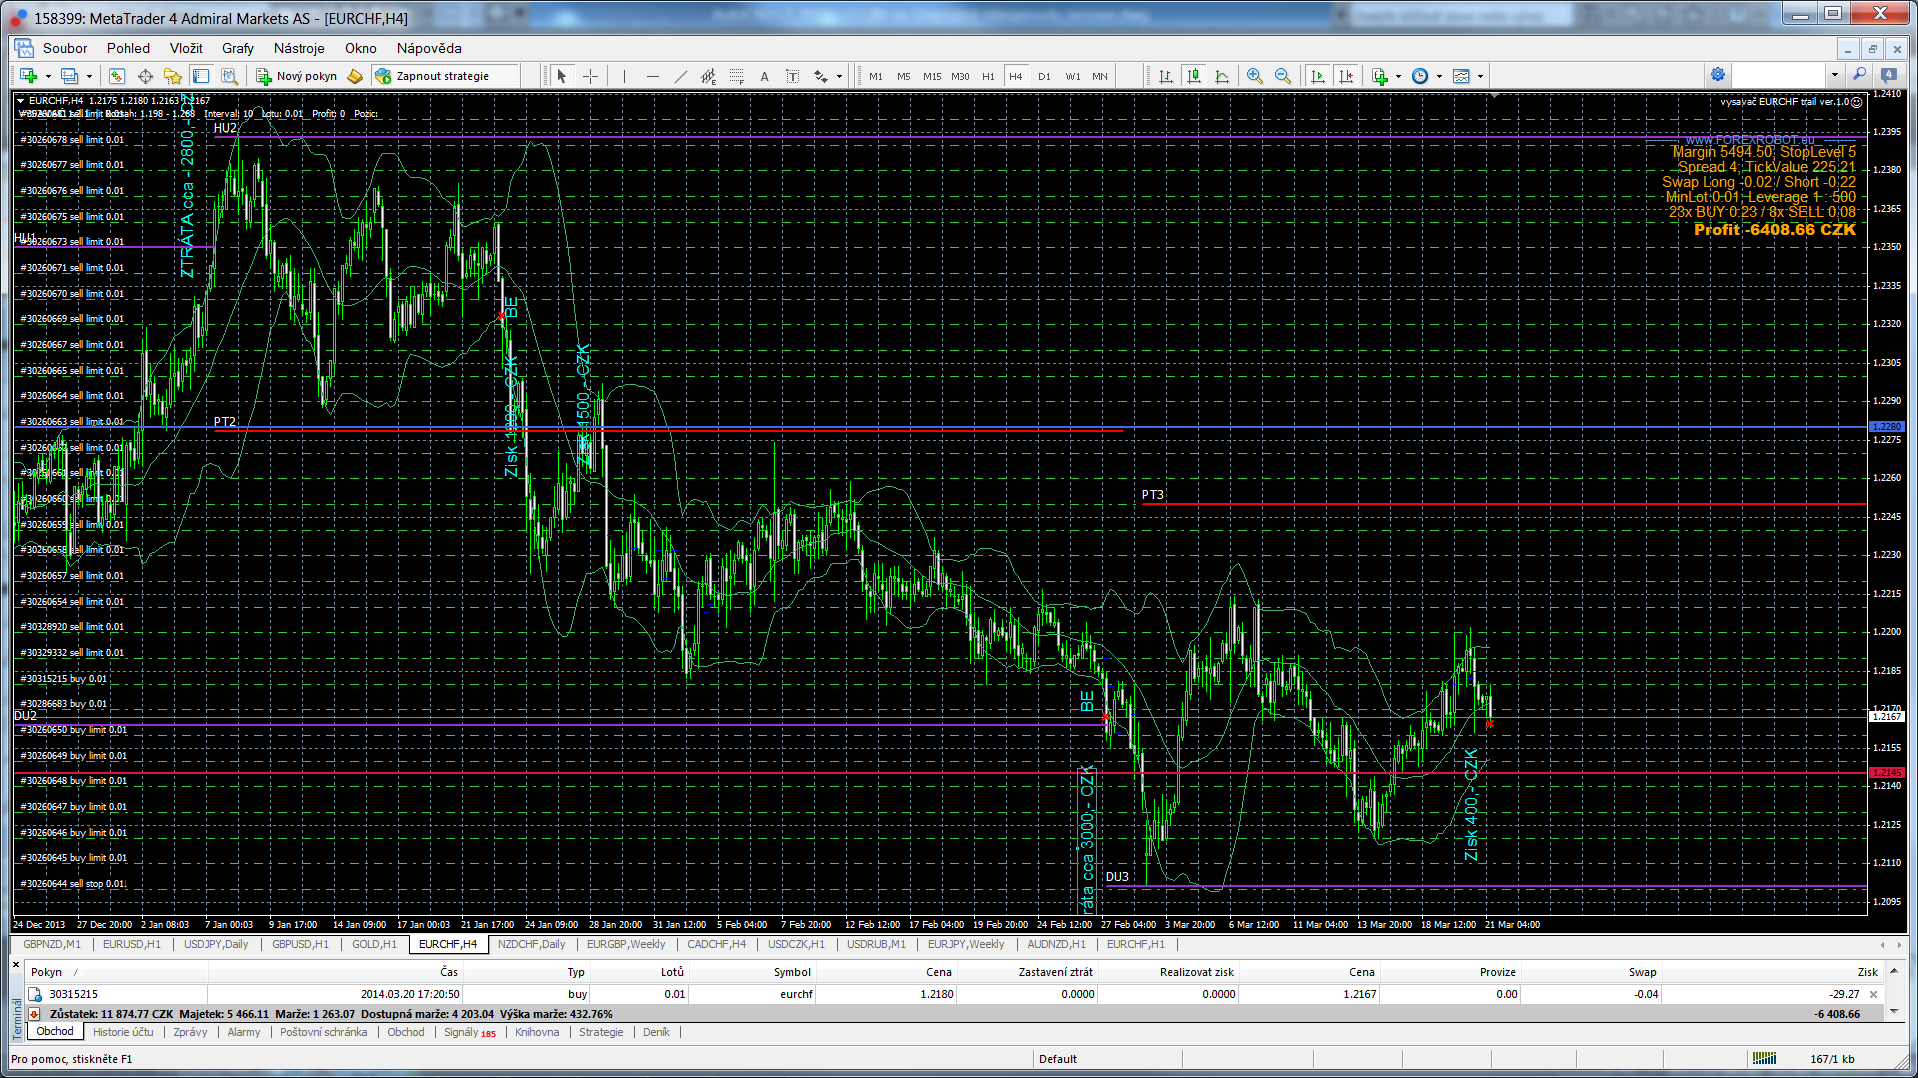Open the MetaEditor book icon
This screenshot has width=1918, height=1078.
pos(355,76)
